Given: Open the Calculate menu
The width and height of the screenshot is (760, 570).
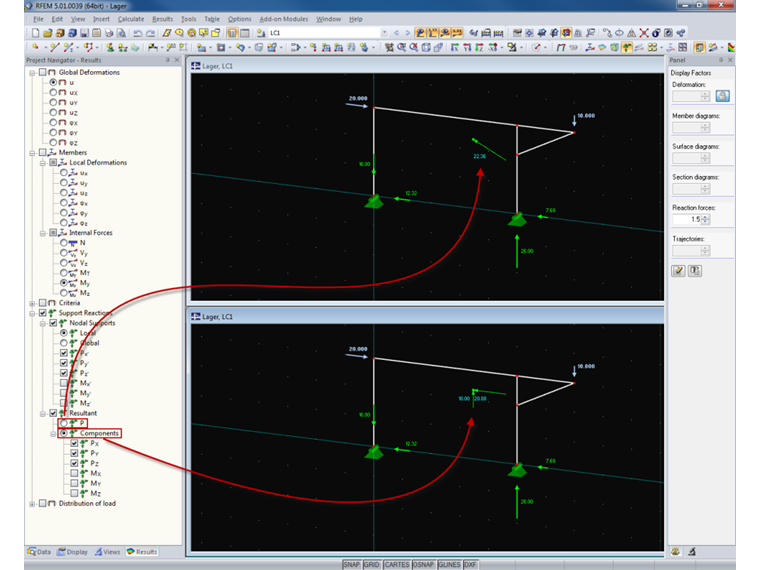Looking at the screenshot, I should [131, 19].
